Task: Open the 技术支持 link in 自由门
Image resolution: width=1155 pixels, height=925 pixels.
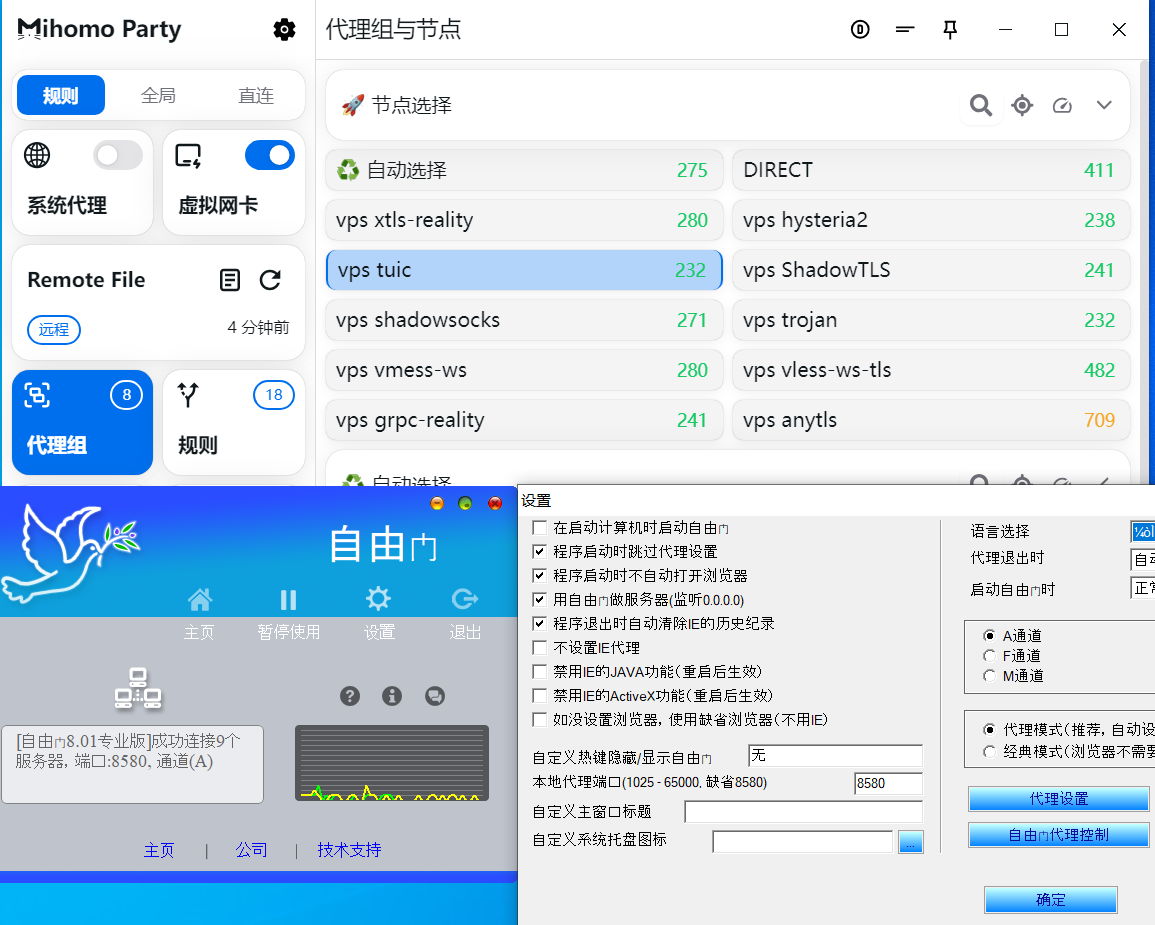Action: click(x=349, y=850)
